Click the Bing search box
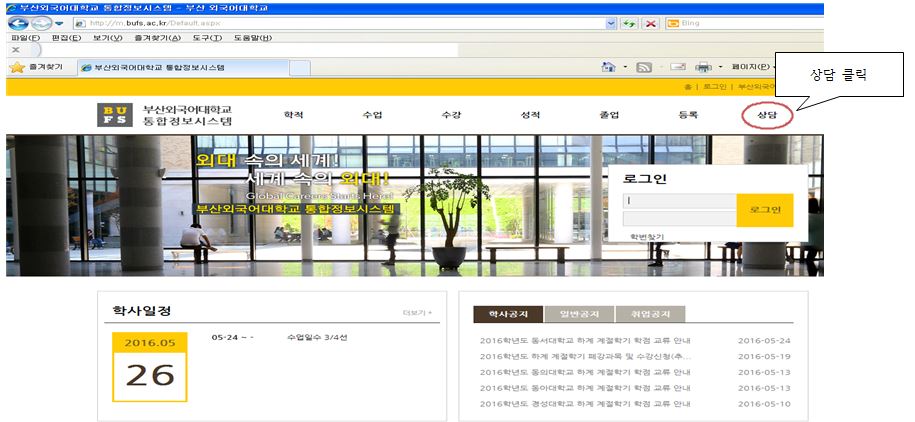The image size is (915, 422). click(x=740, y=23)
